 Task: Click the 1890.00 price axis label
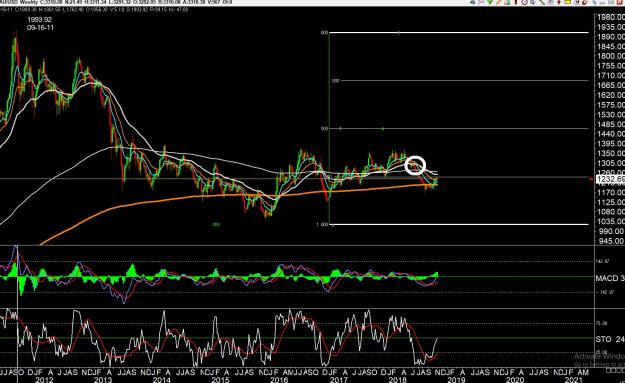pos(610,37)
